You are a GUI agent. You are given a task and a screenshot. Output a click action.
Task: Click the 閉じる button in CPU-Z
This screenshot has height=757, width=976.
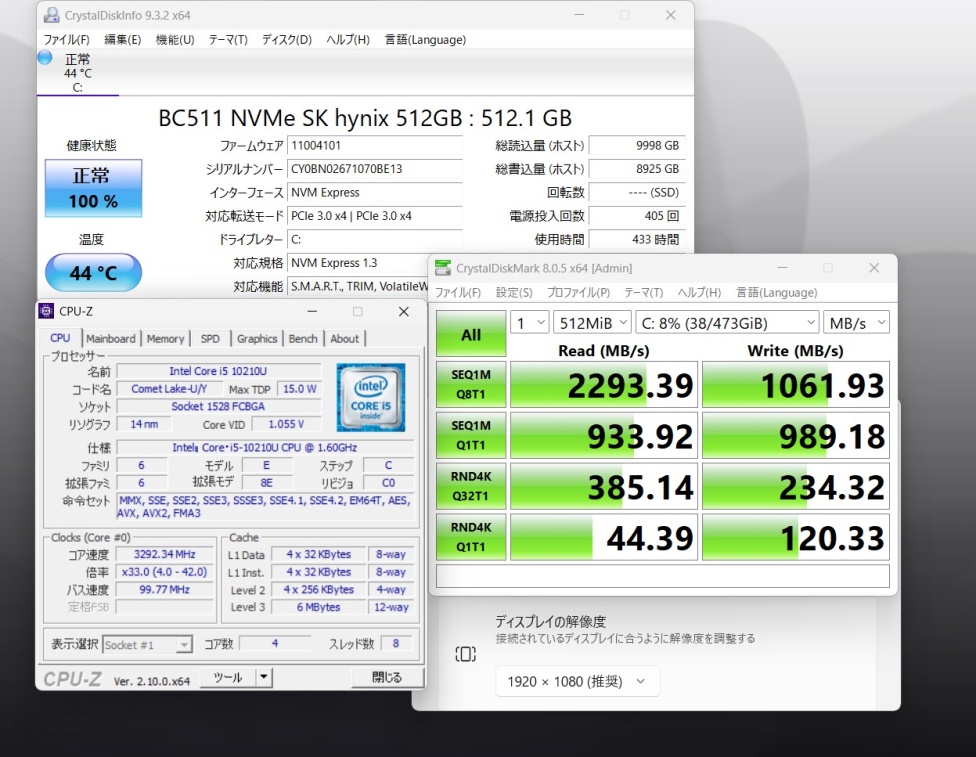(x=387, y=677)
